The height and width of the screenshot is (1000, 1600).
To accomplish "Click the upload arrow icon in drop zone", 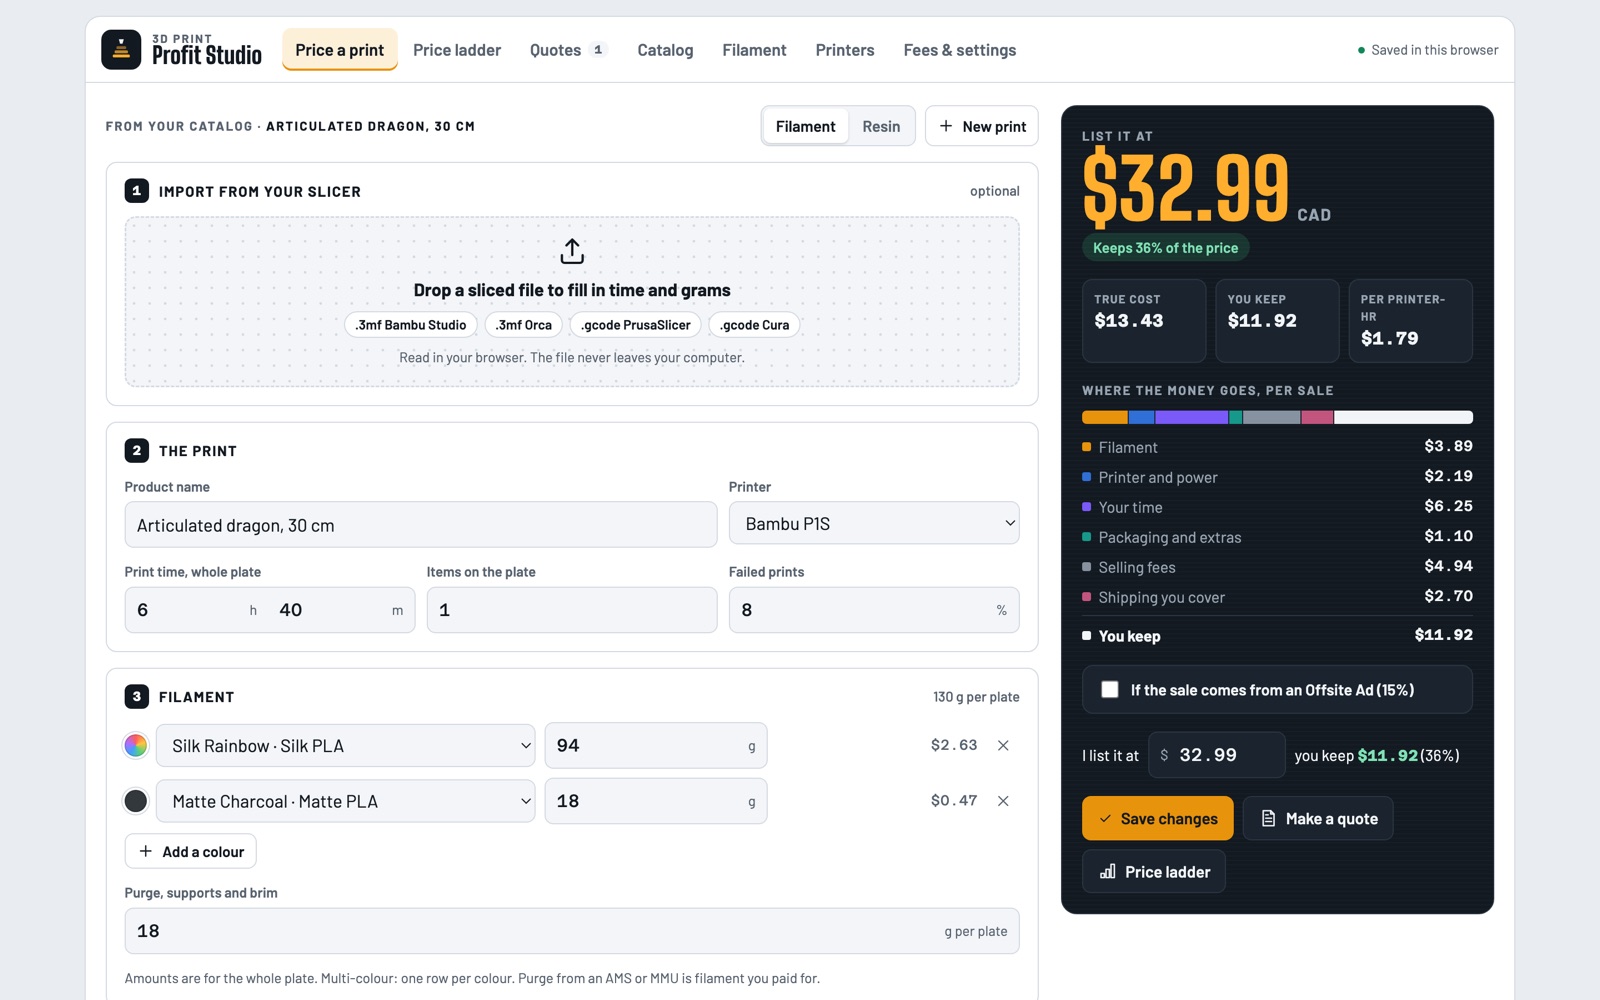I will tap(572, 251).
